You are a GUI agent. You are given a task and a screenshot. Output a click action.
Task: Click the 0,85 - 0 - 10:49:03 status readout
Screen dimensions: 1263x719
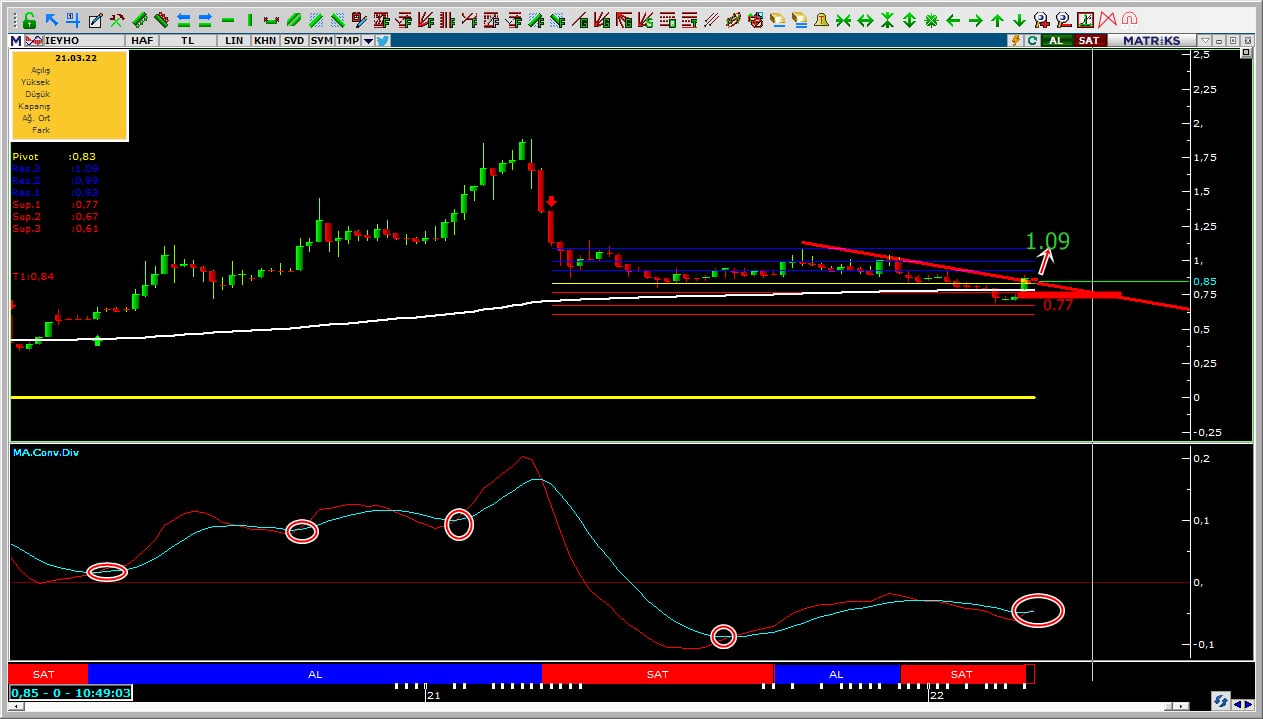tap(70, 692)
